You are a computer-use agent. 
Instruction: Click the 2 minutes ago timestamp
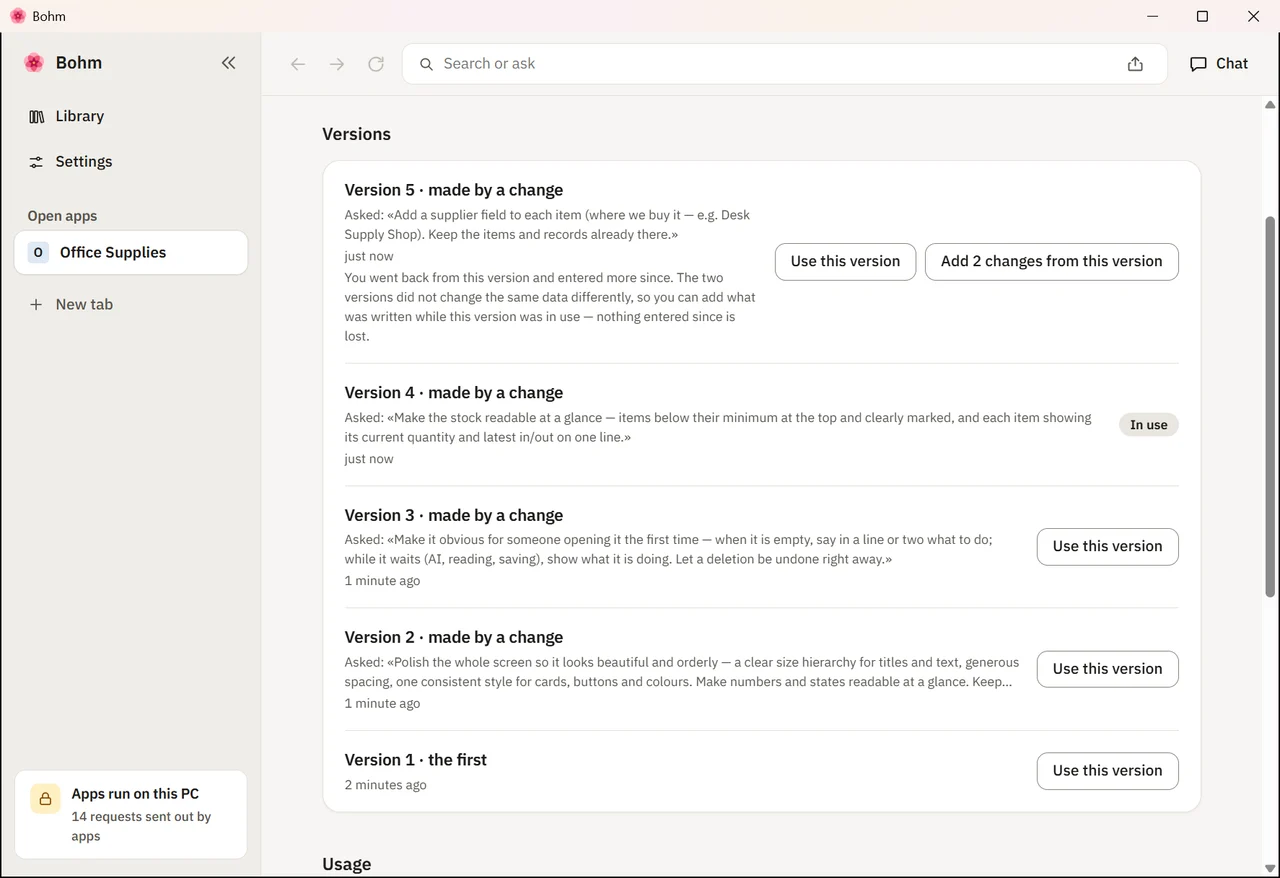point(386,785)
